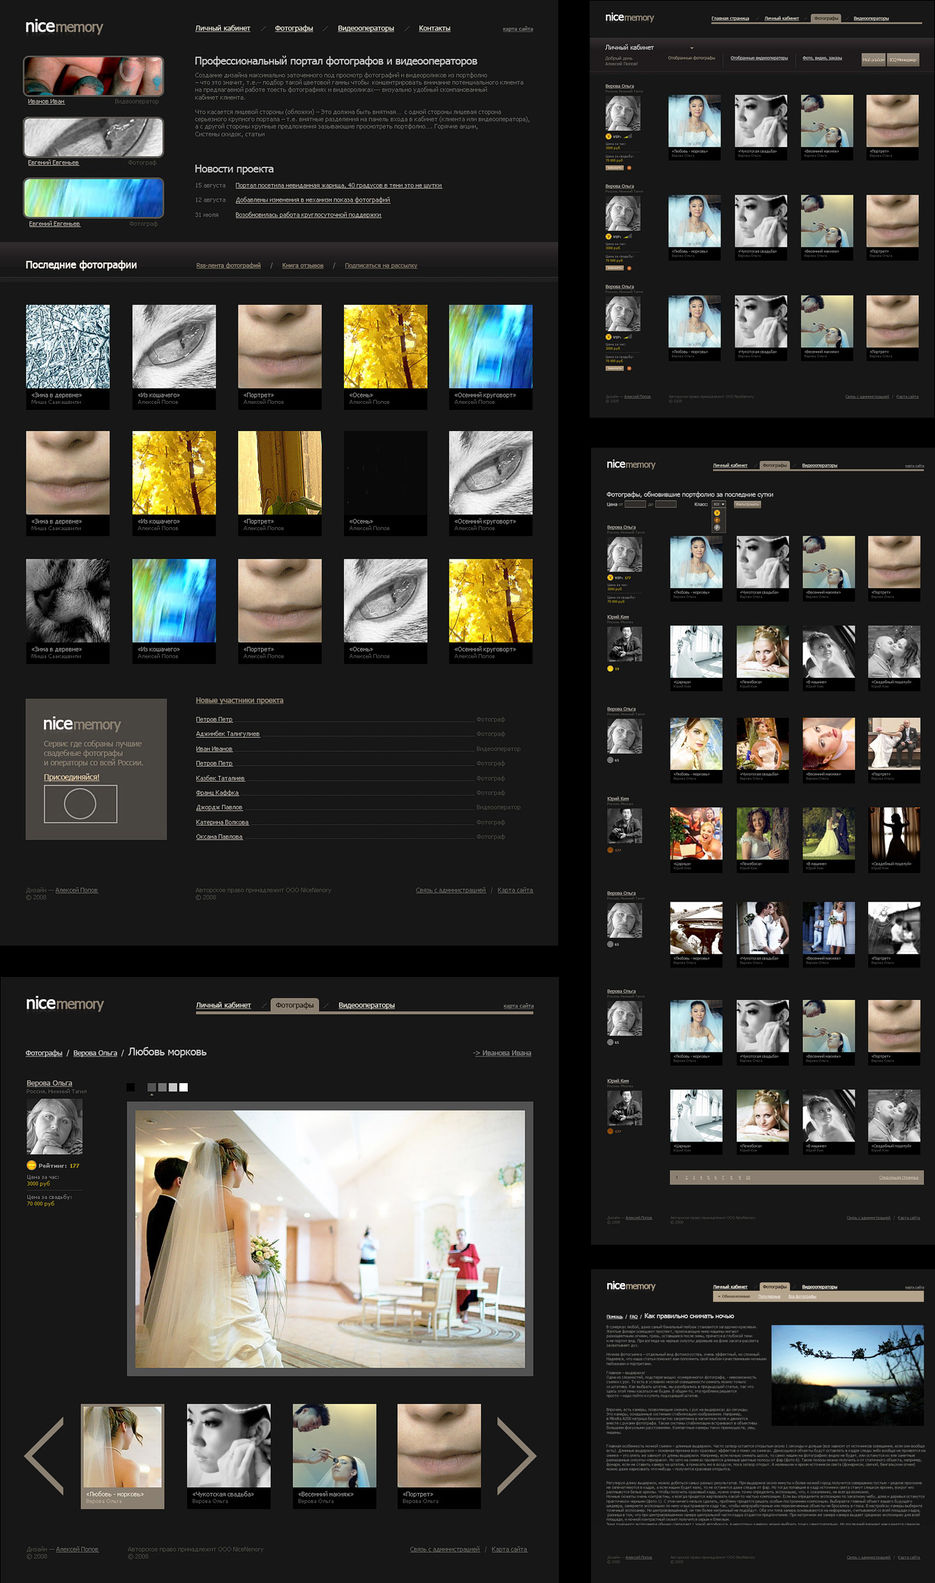Open the Класс filter dropdown
The image size is (935, 1583).
coord(718,504)
